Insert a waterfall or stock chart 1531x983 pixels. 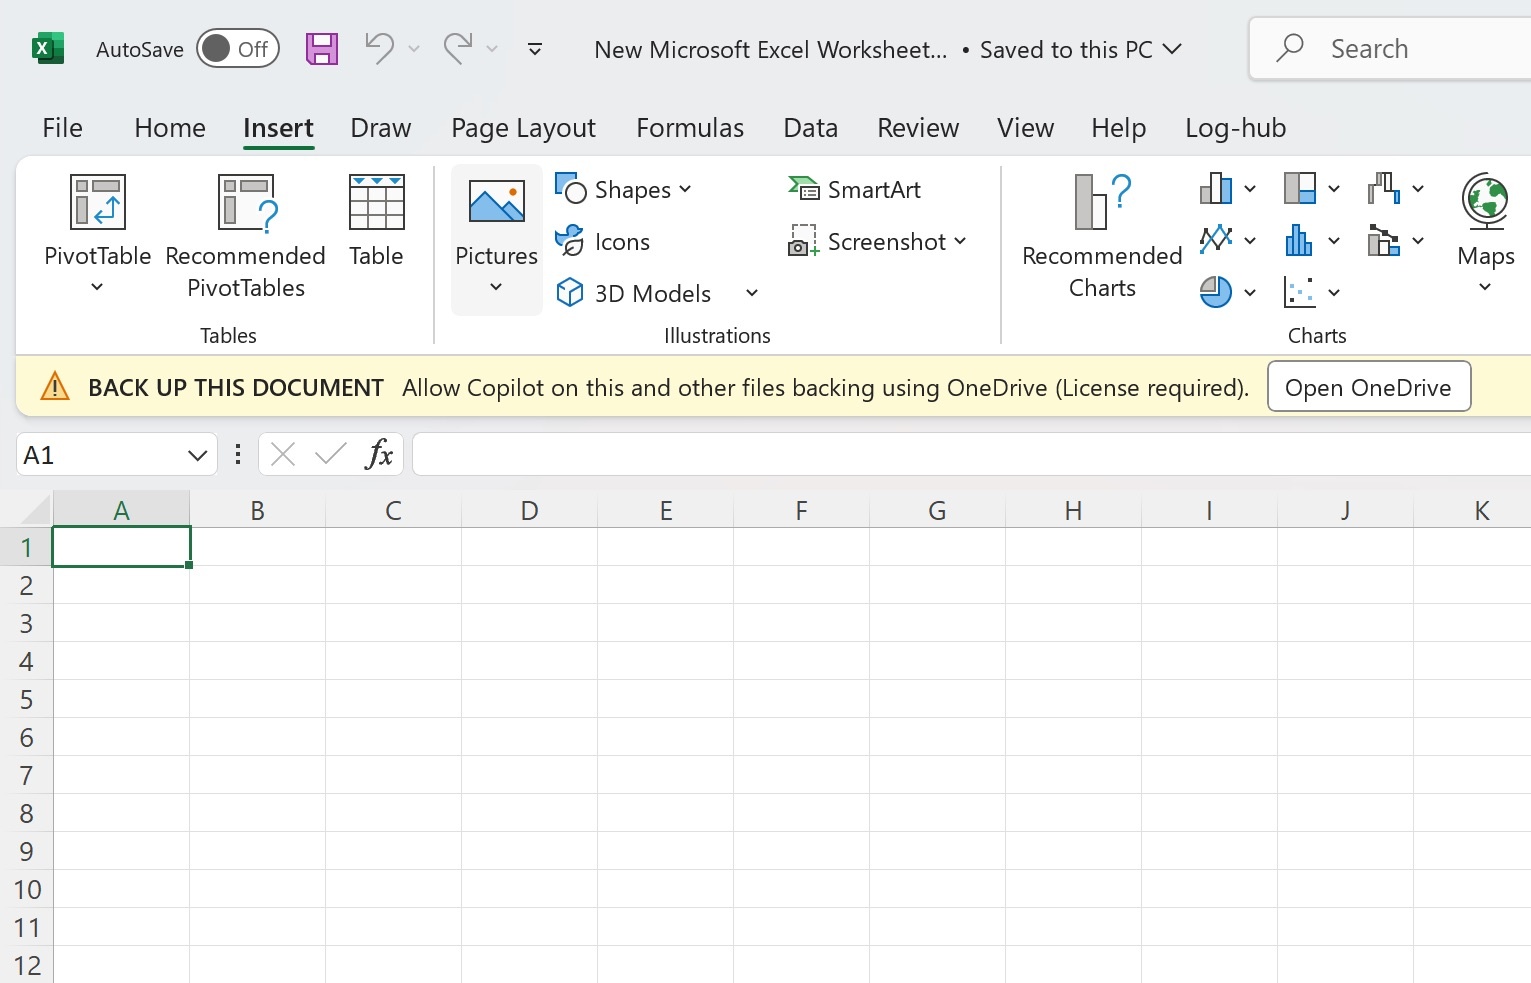1385,188
